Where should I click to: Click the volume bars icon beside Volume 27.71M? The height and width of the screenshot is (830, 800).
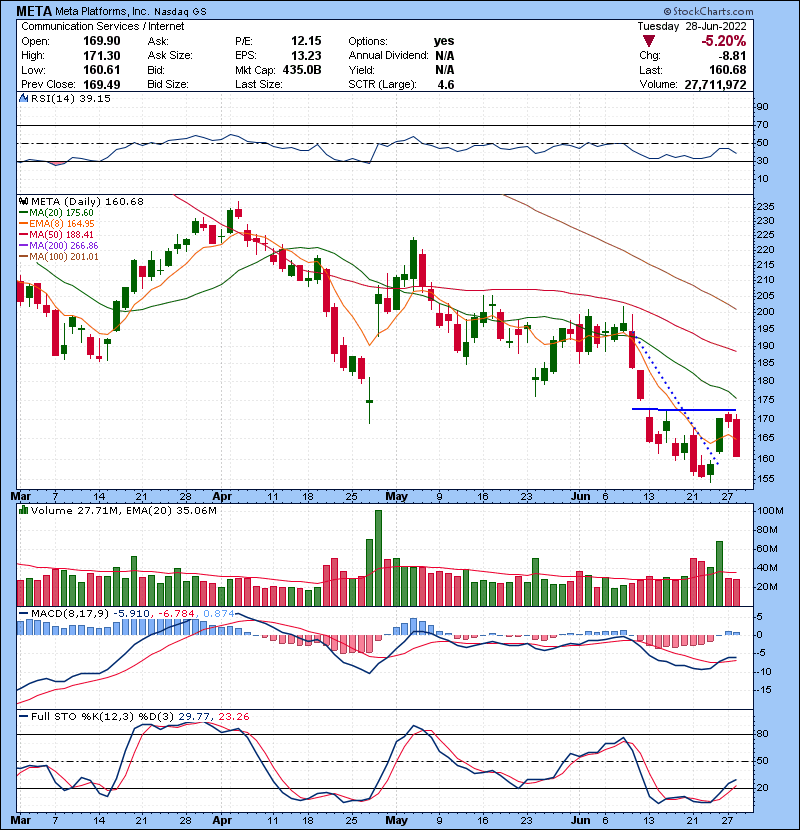click(x=23, y=510)
